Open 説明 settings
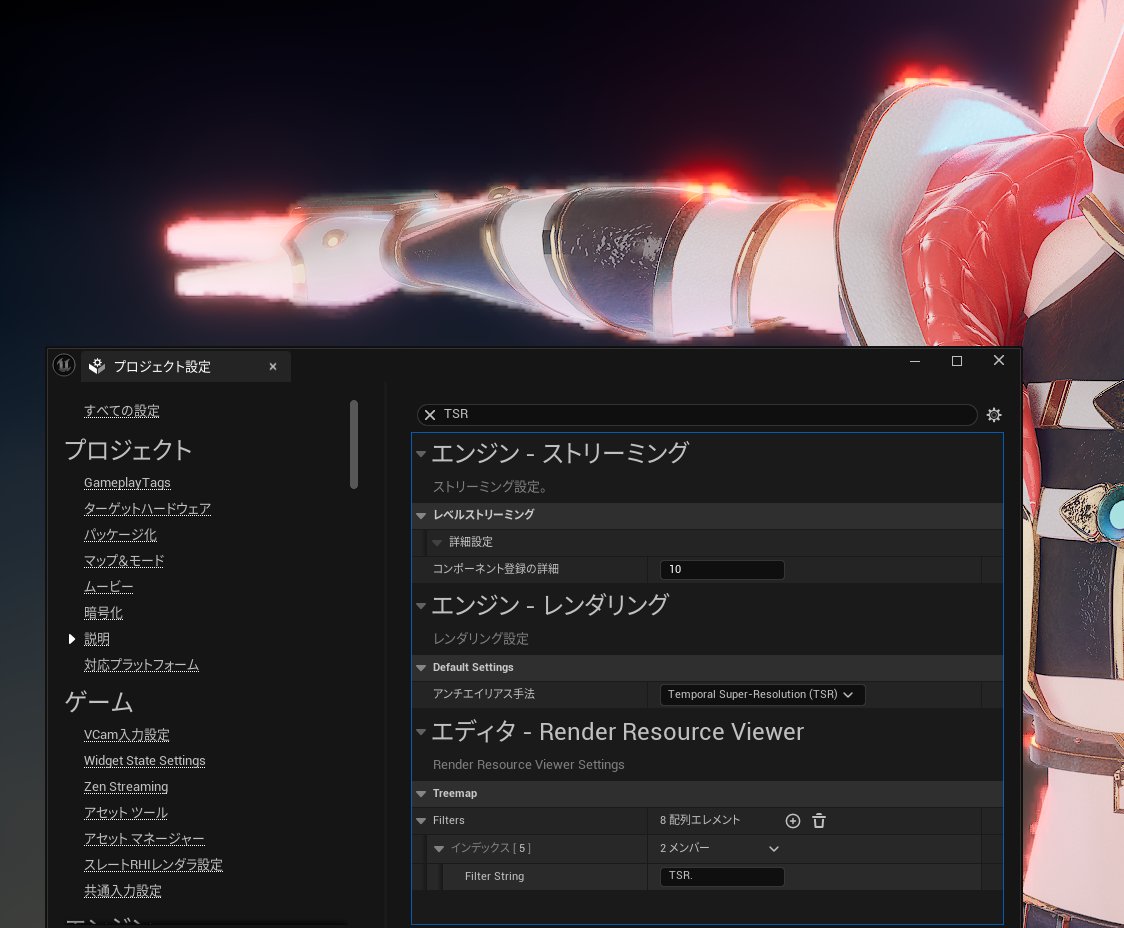1124x928 pixels. (x=97, y=639)
